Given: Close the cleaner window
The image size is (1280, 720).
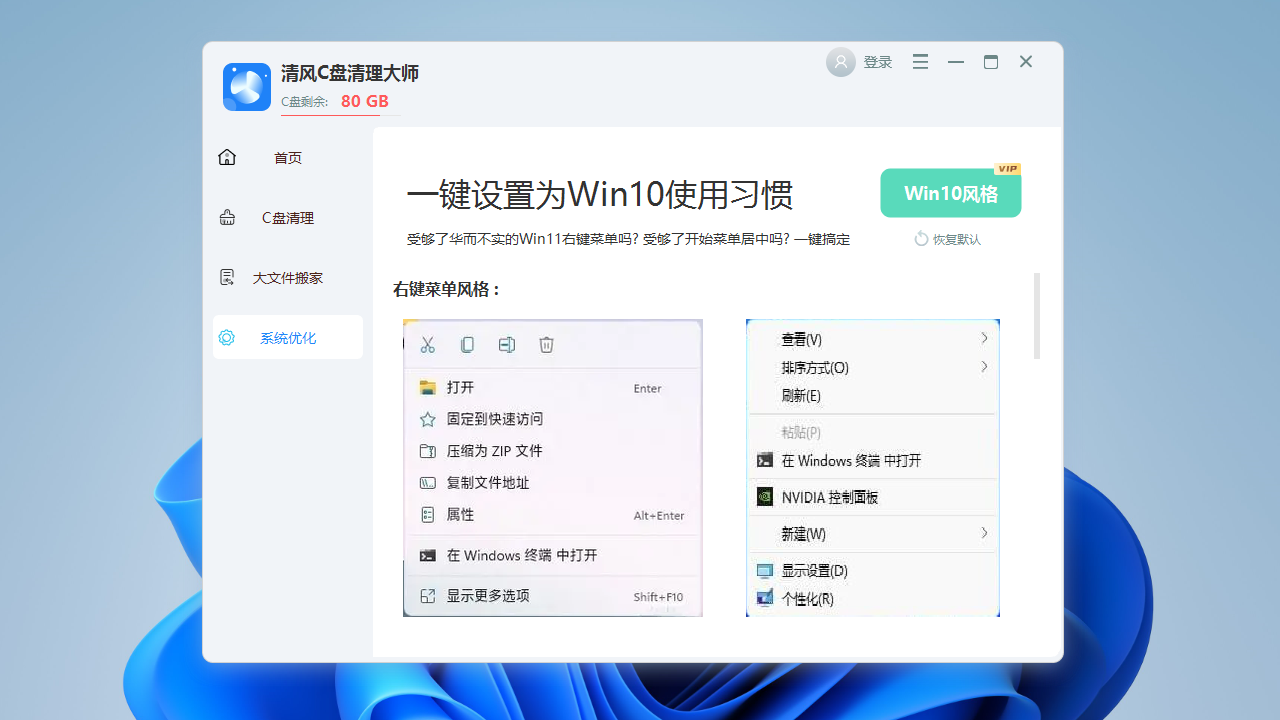Looking at the screenshot, I should [x=1026, y=62].
